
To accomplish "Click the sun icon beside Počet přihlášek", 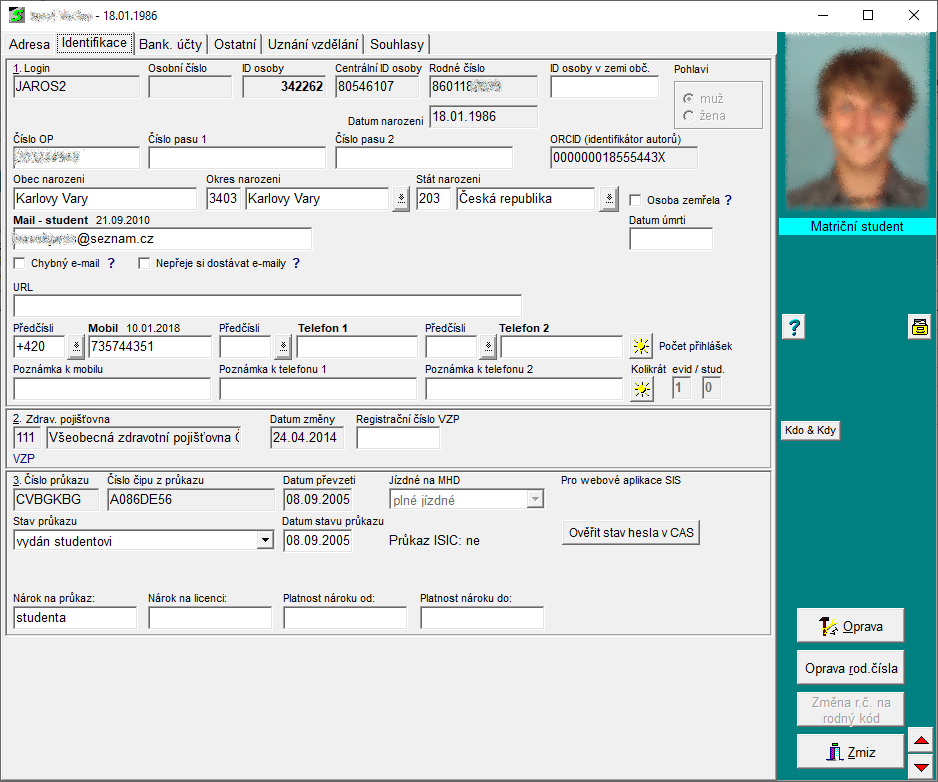I will pyautogui.click(x=640, y=347).
